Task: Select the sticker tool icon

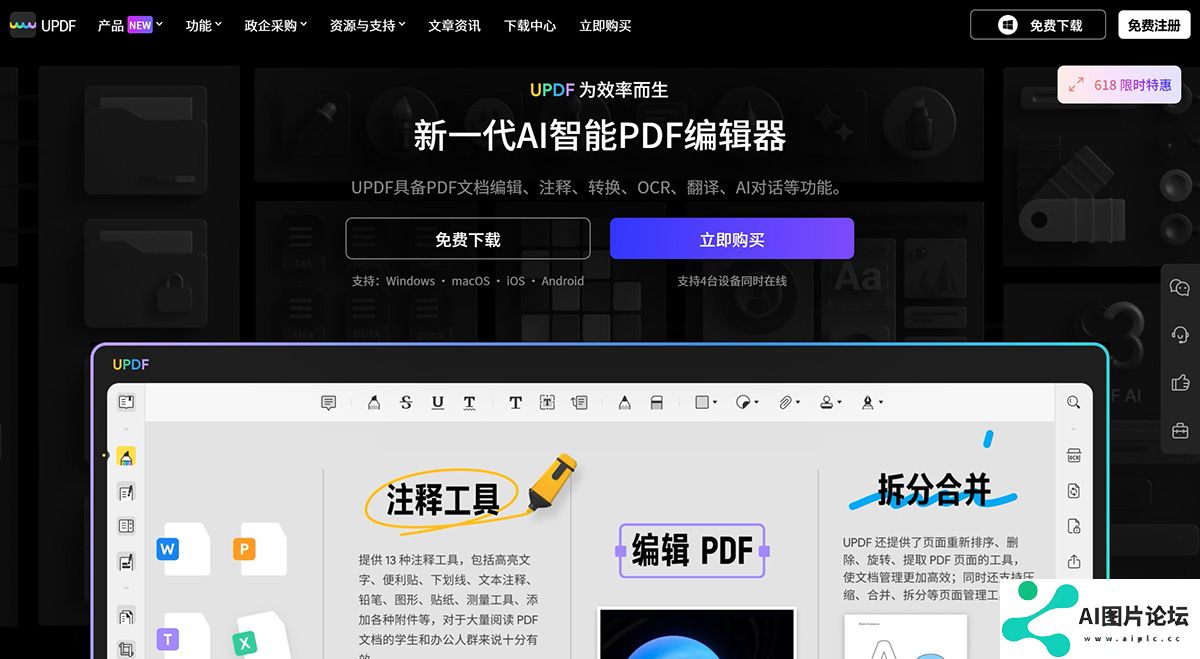Action: click(742, 402)
